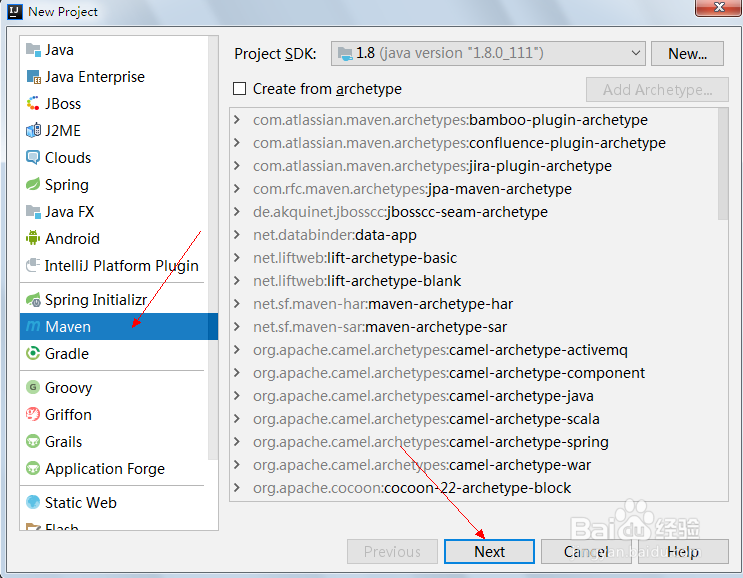Click the SDK folder icon in combo box

pos(345,54)
